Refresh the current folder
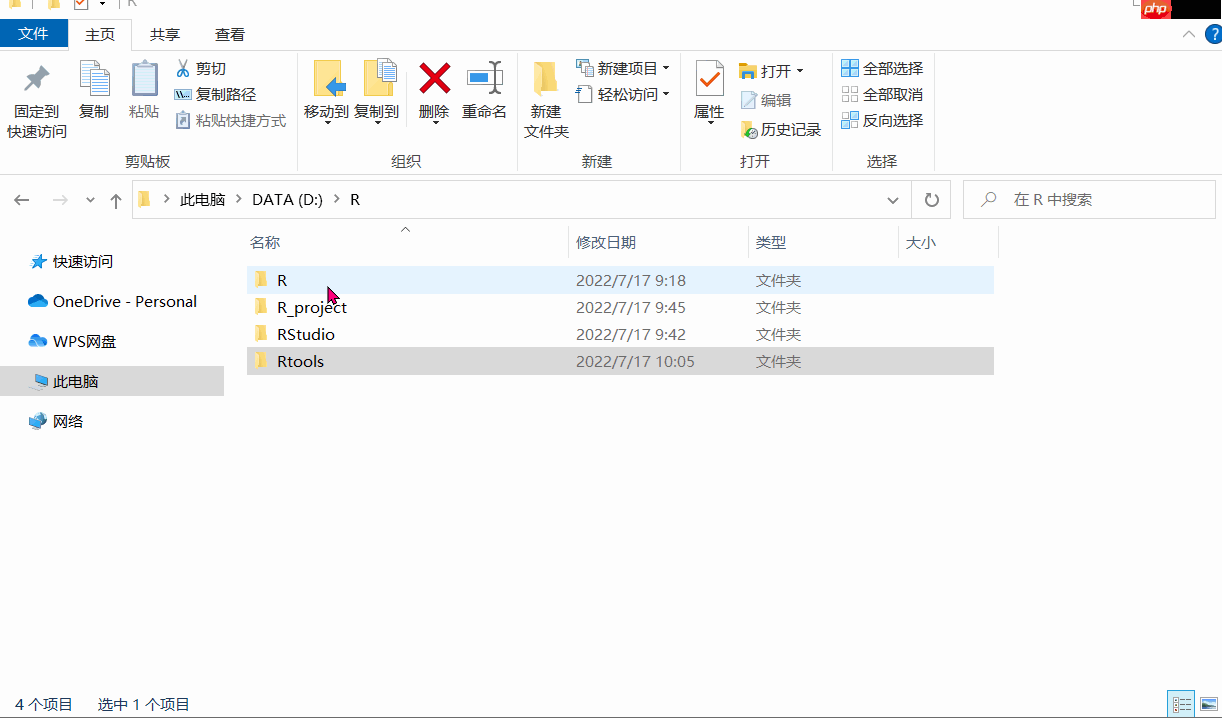Viewport: 1222px width, 718px height. (x=932, y=200)
